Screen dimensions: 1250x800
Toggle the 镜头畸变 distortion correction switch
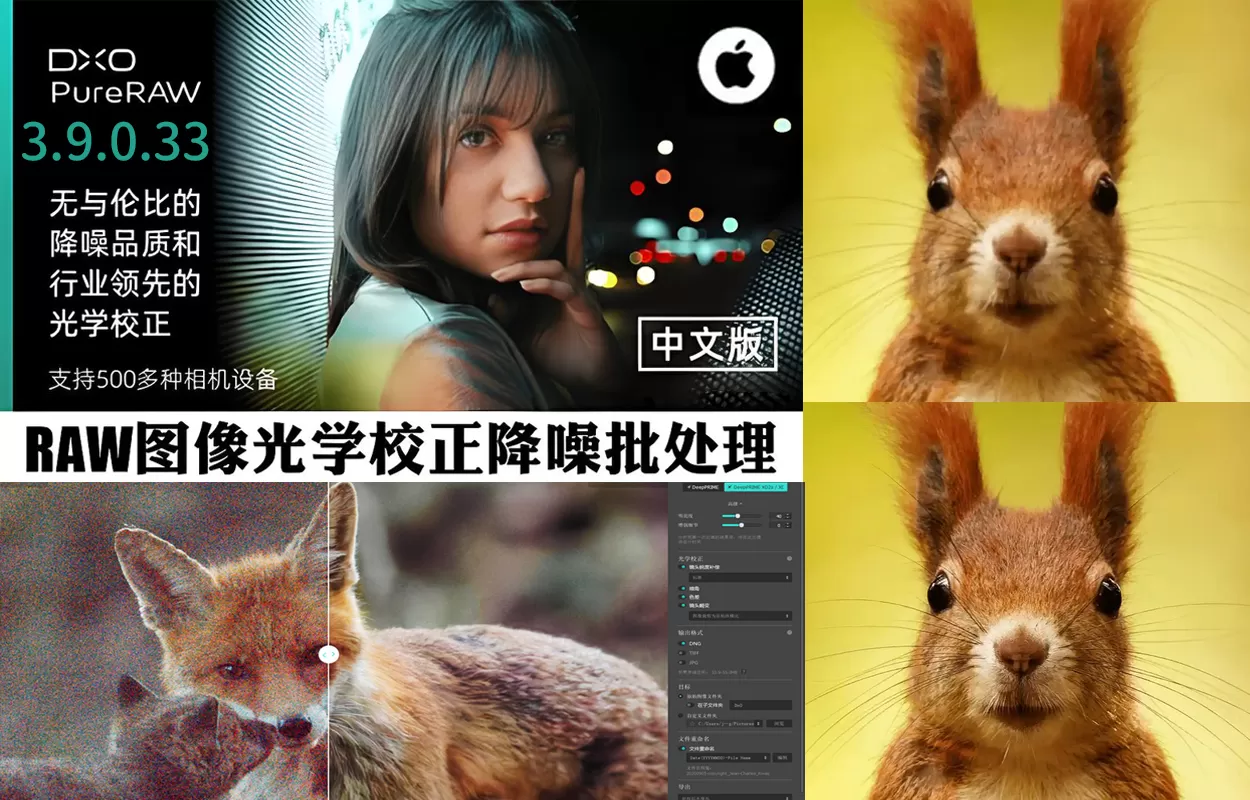682,606
